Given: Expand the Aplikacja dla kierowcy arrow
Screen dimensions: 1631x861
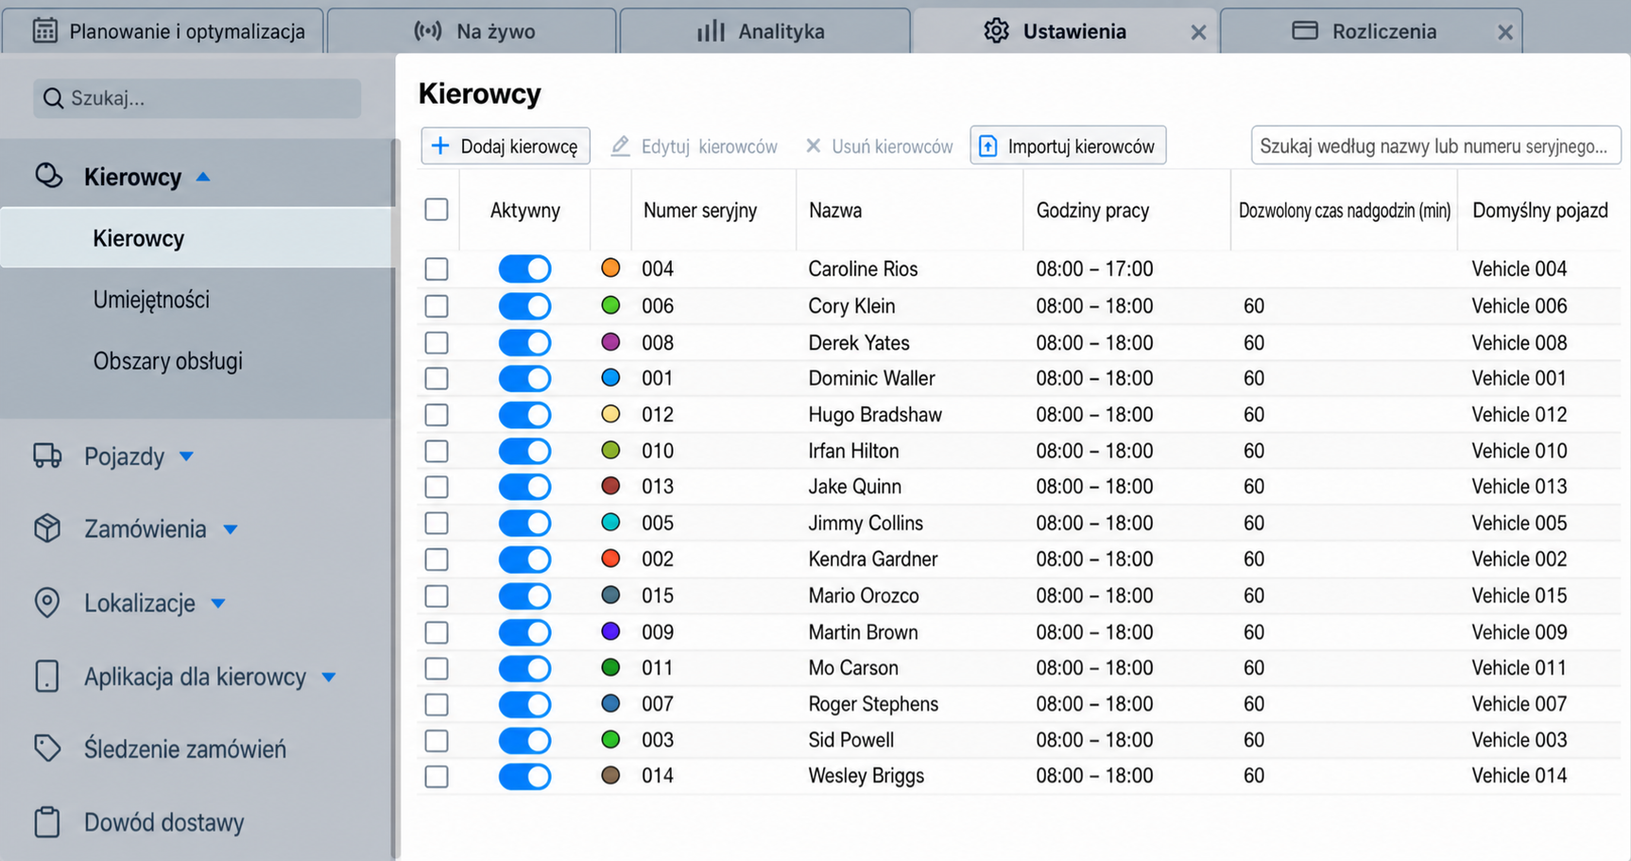Looking at the screenshot, I should 328,677.
